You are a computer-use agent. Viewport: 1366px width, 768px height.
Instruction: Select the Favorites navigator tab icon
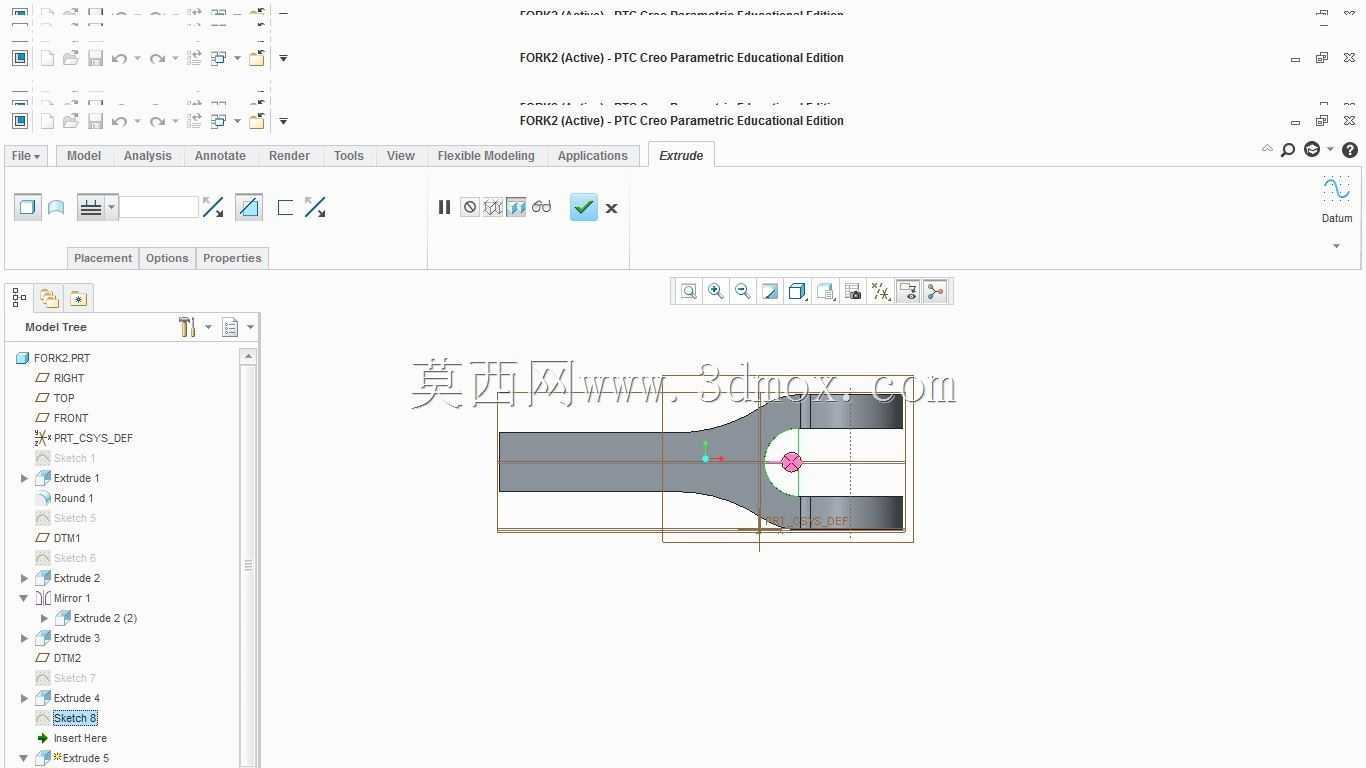(78, 297)
